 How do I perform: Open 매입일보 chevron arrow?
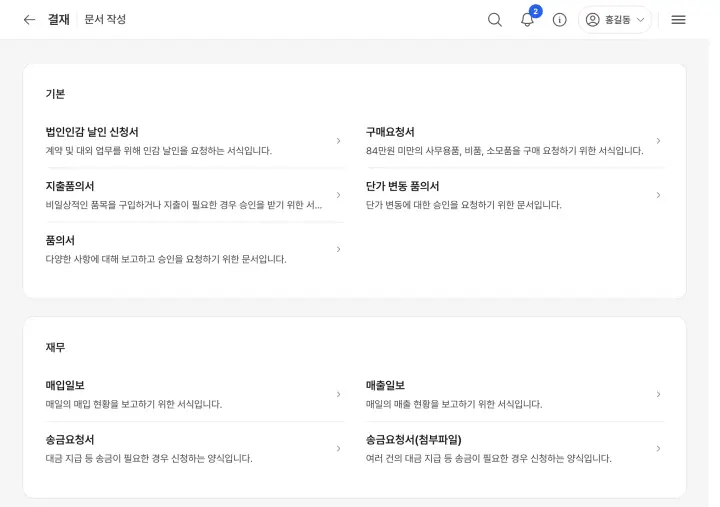click(x=338, y=394)
